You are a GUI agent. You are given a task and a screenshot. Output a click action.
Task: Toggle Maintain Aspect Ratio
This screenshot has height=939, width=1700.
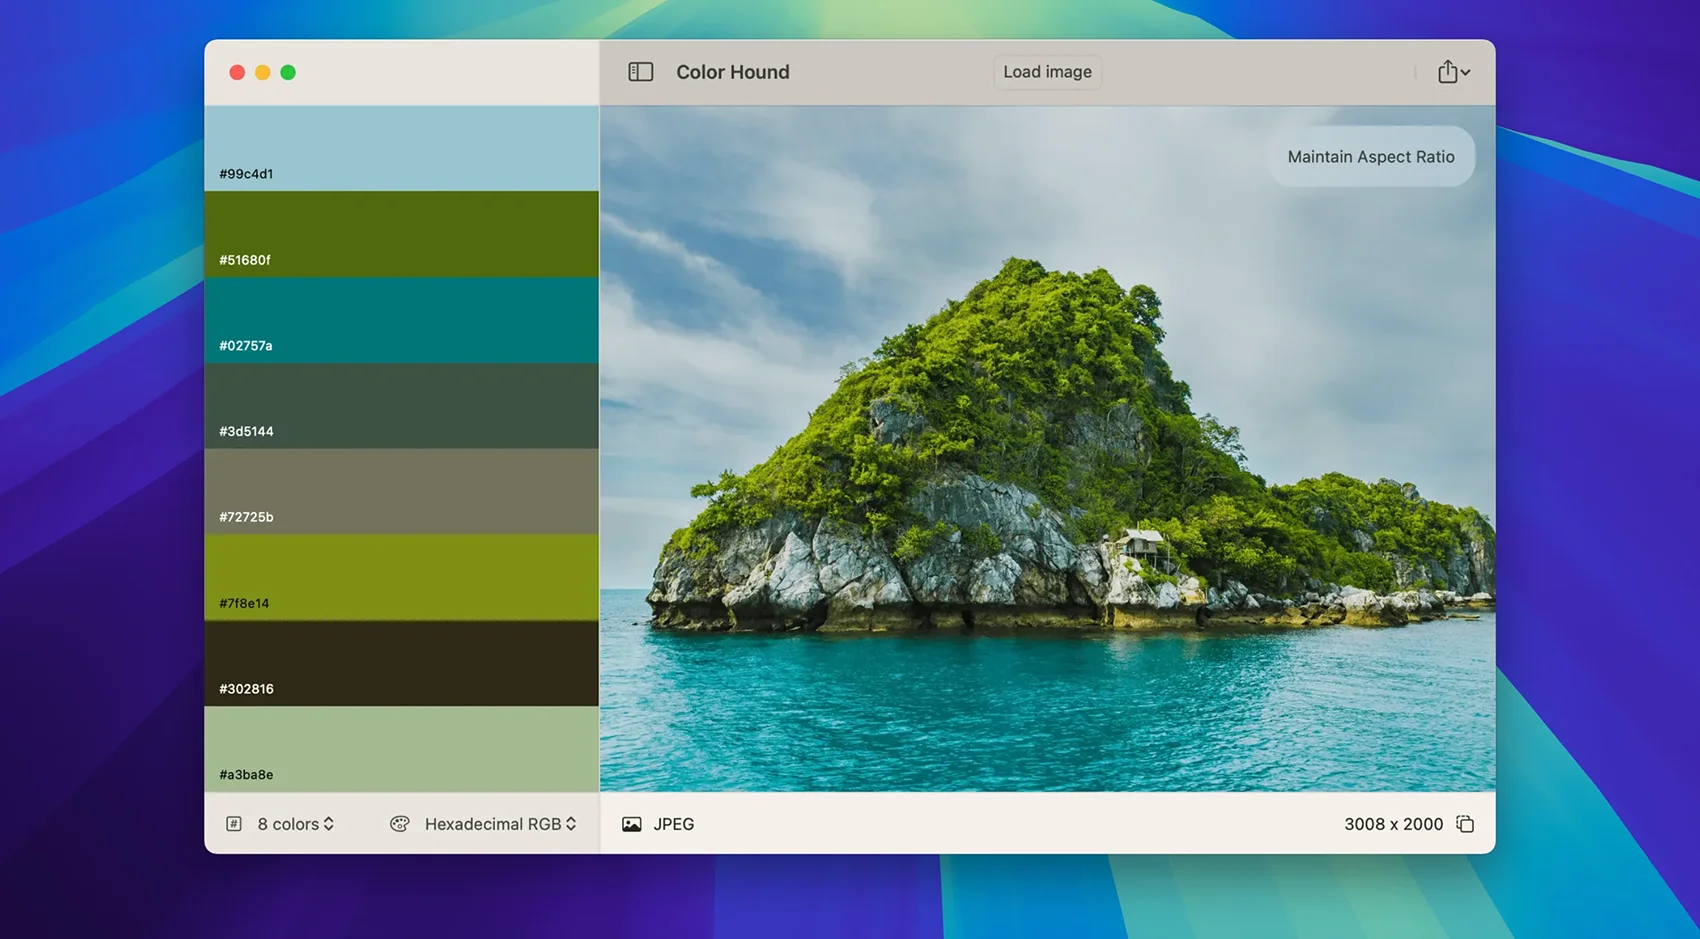coord(1370,157)
